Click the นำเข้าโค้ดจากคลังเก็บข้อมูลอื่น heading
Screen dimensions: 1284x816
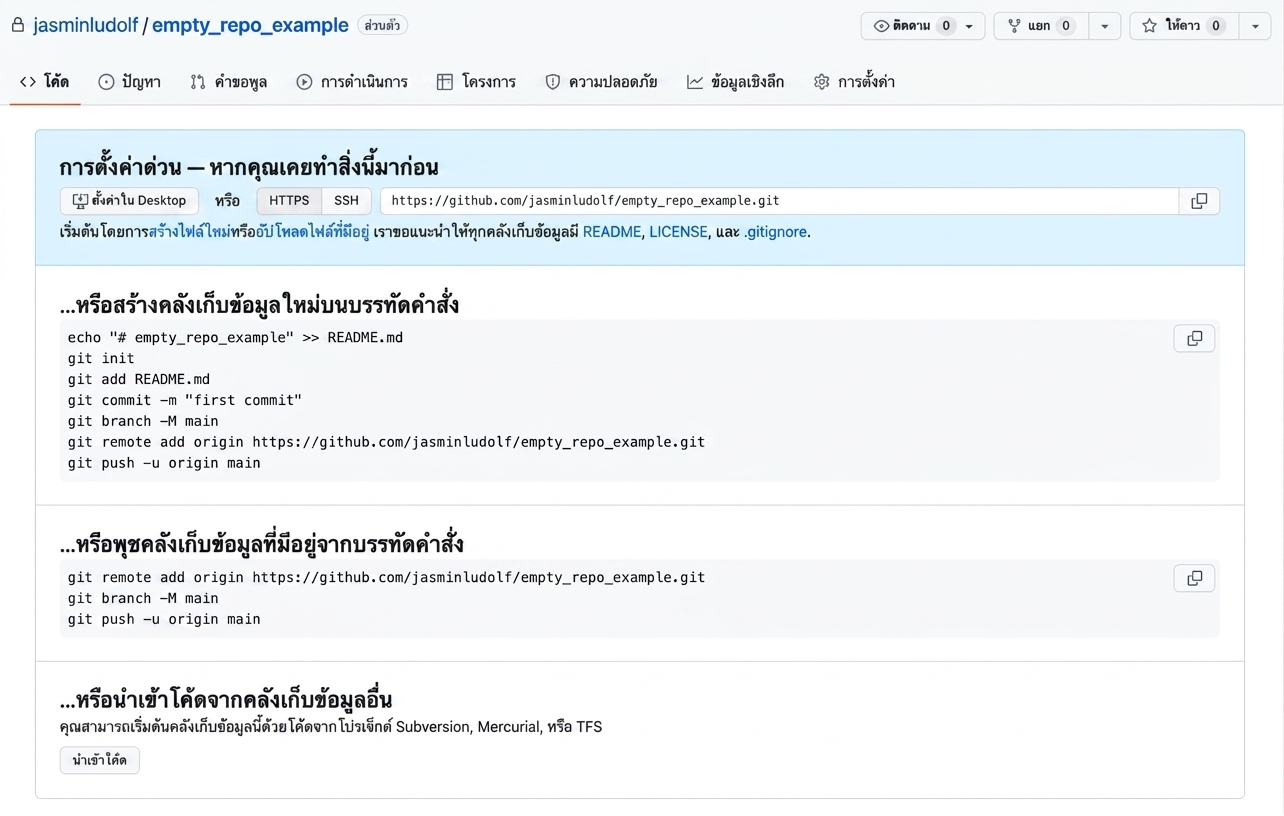(226, 699)
